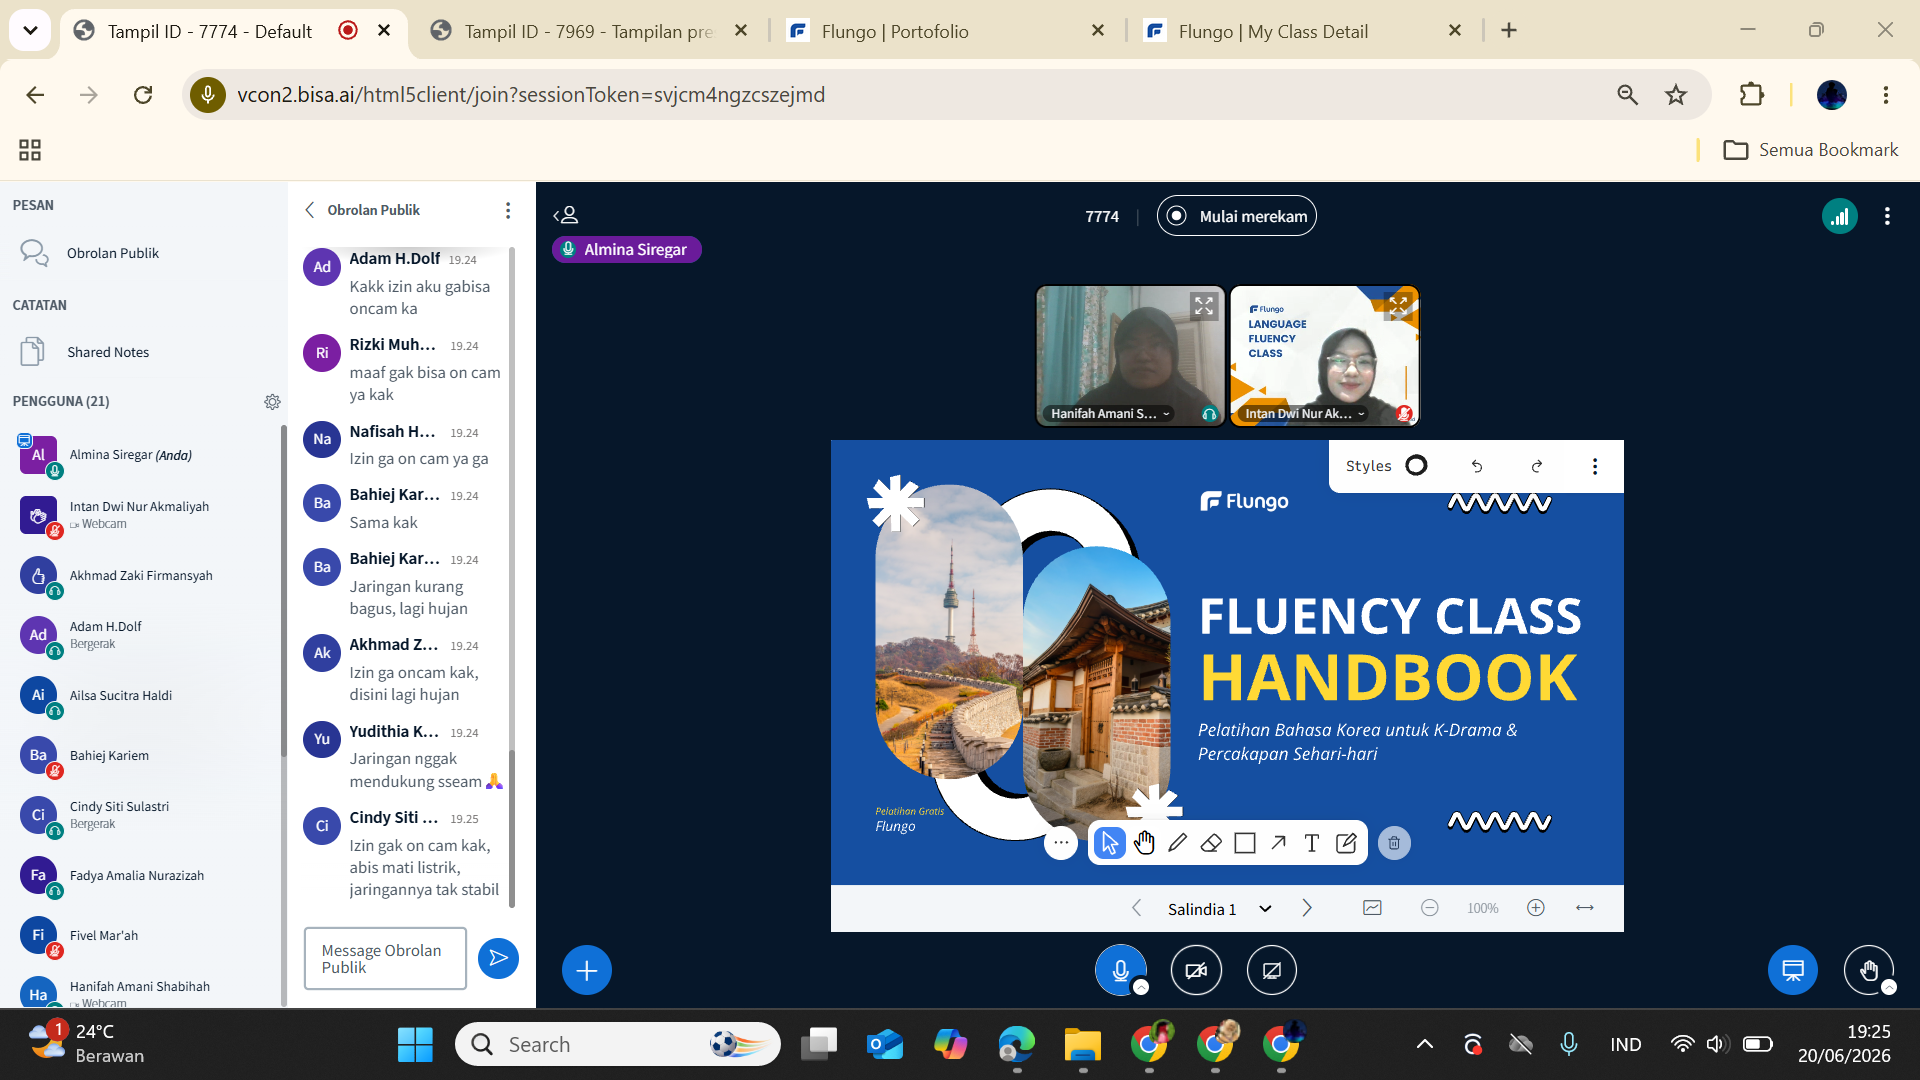Image resolution: width=1920 pixels, height=1080 pixels.
Task: Mute the microphone
Action: click(x=1120, y=970)
